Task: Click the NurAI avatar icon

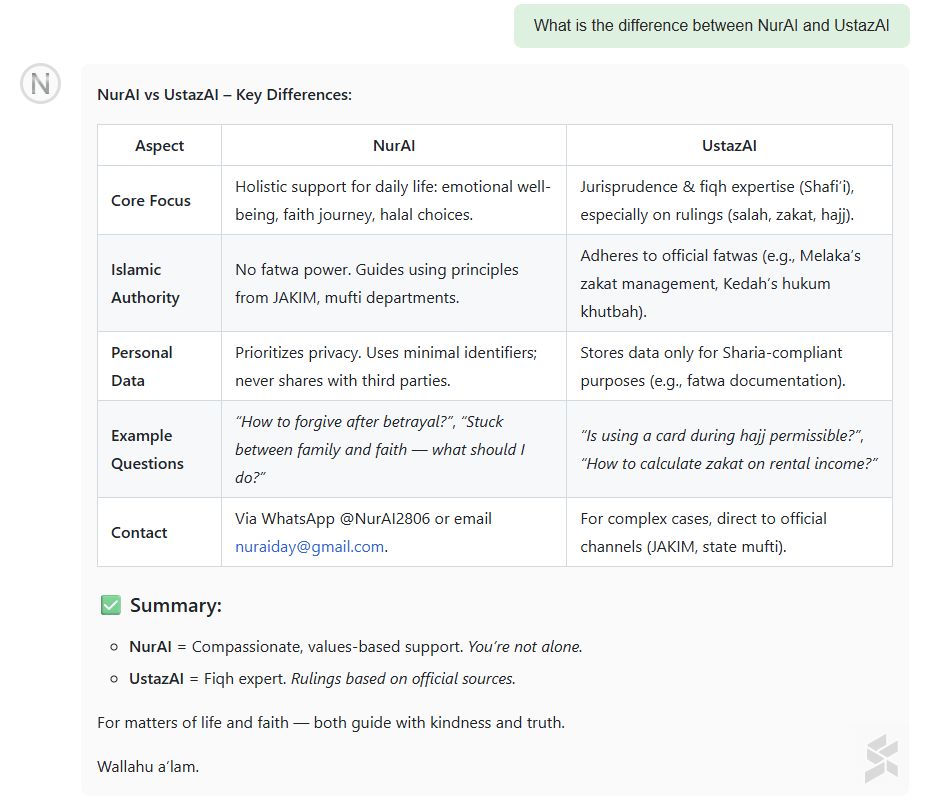Action: pos(40,84)
